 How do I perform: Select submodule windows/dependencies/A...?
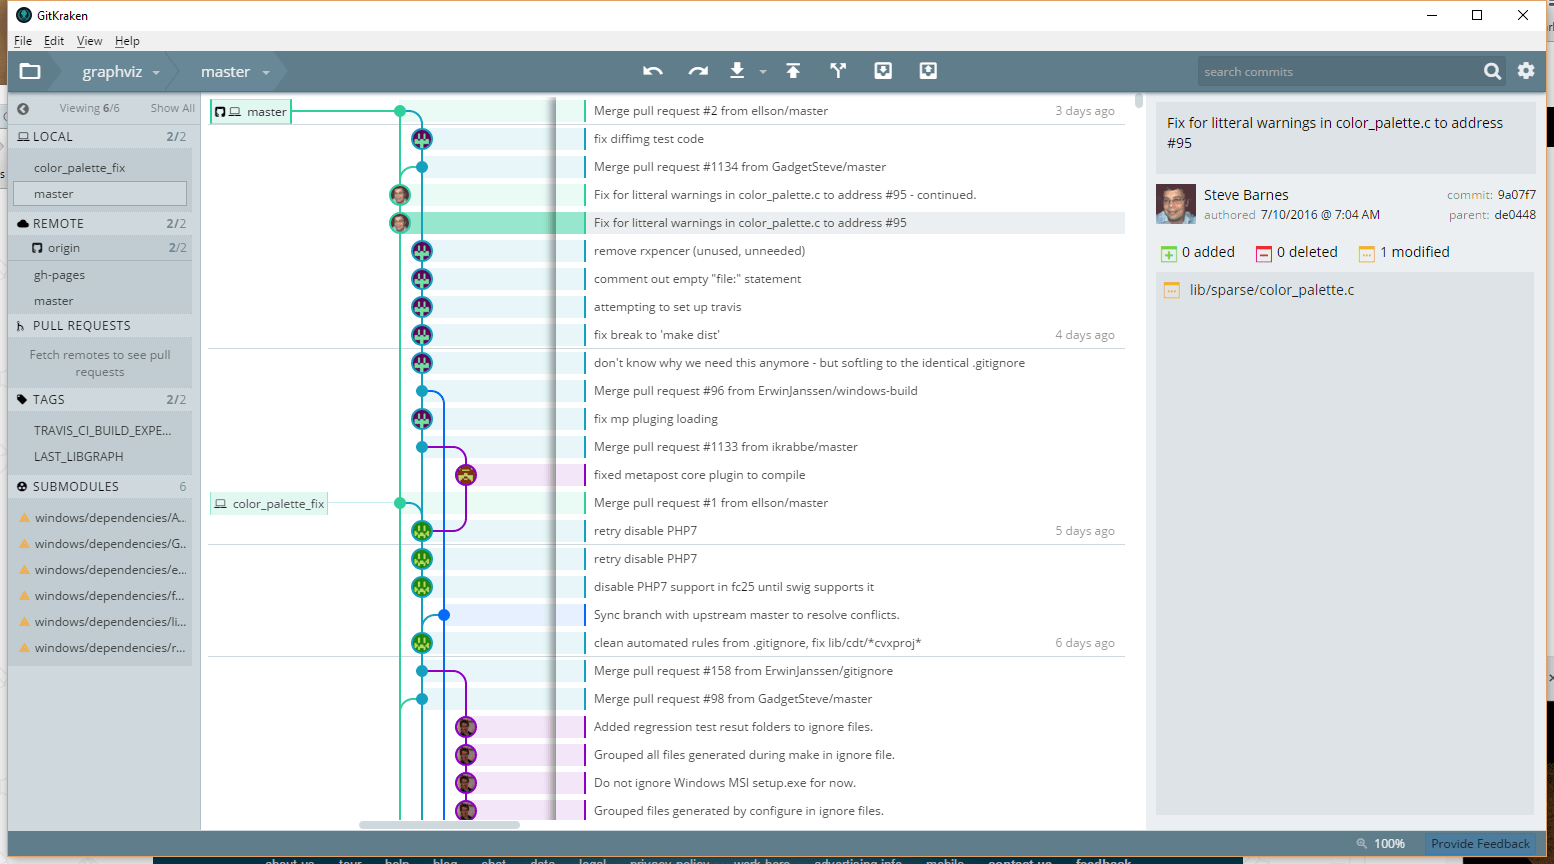tap(102, 518)
